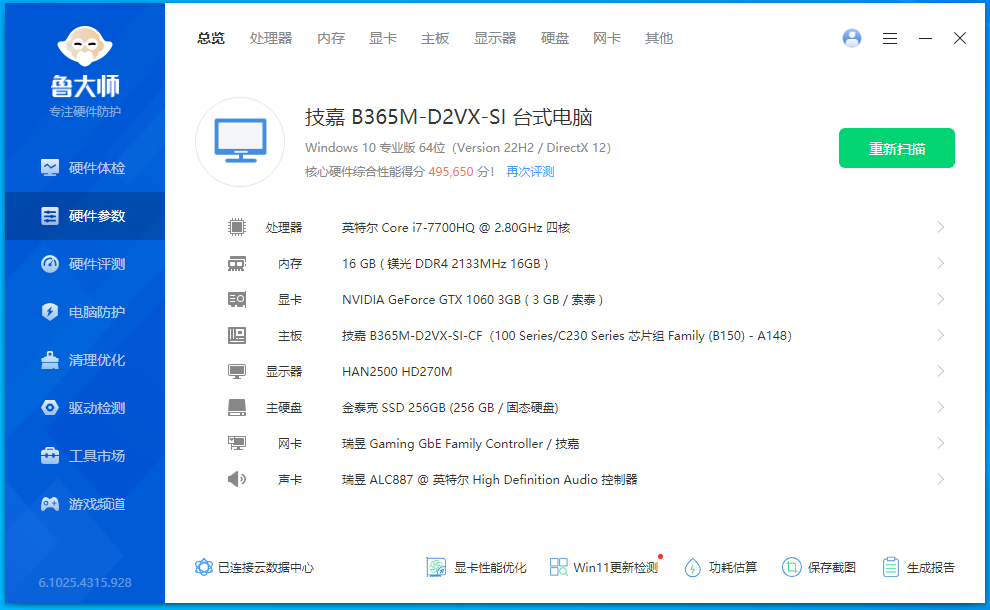Expand the 显卡 row chevron
Viewport: 990px width, 610px height.
coord(940,300)
